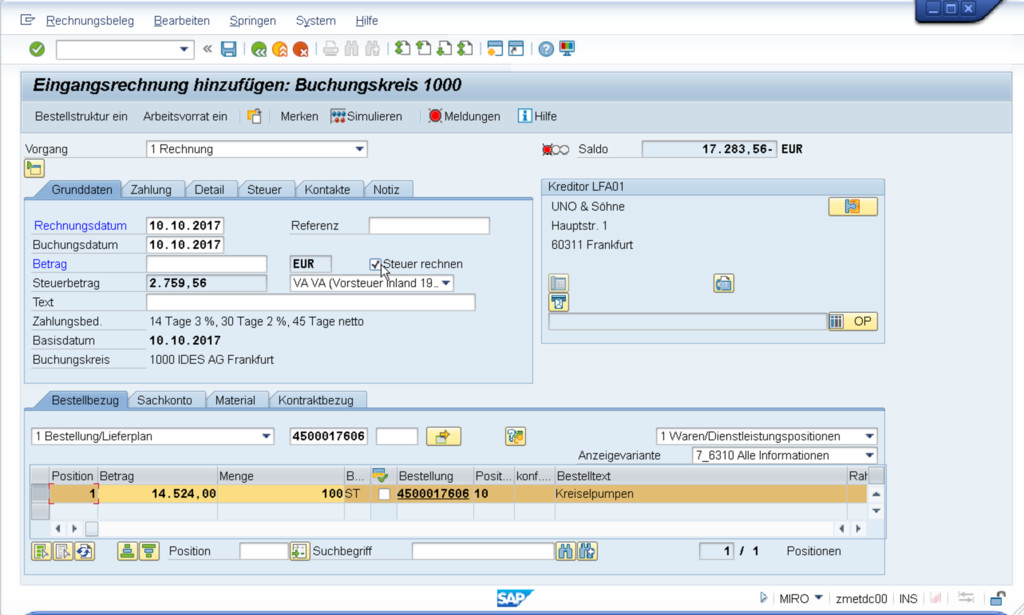The height and width of the screenshot is (615, 1024).
Task: Open the question mark help icon
Action: click(546, 49)
